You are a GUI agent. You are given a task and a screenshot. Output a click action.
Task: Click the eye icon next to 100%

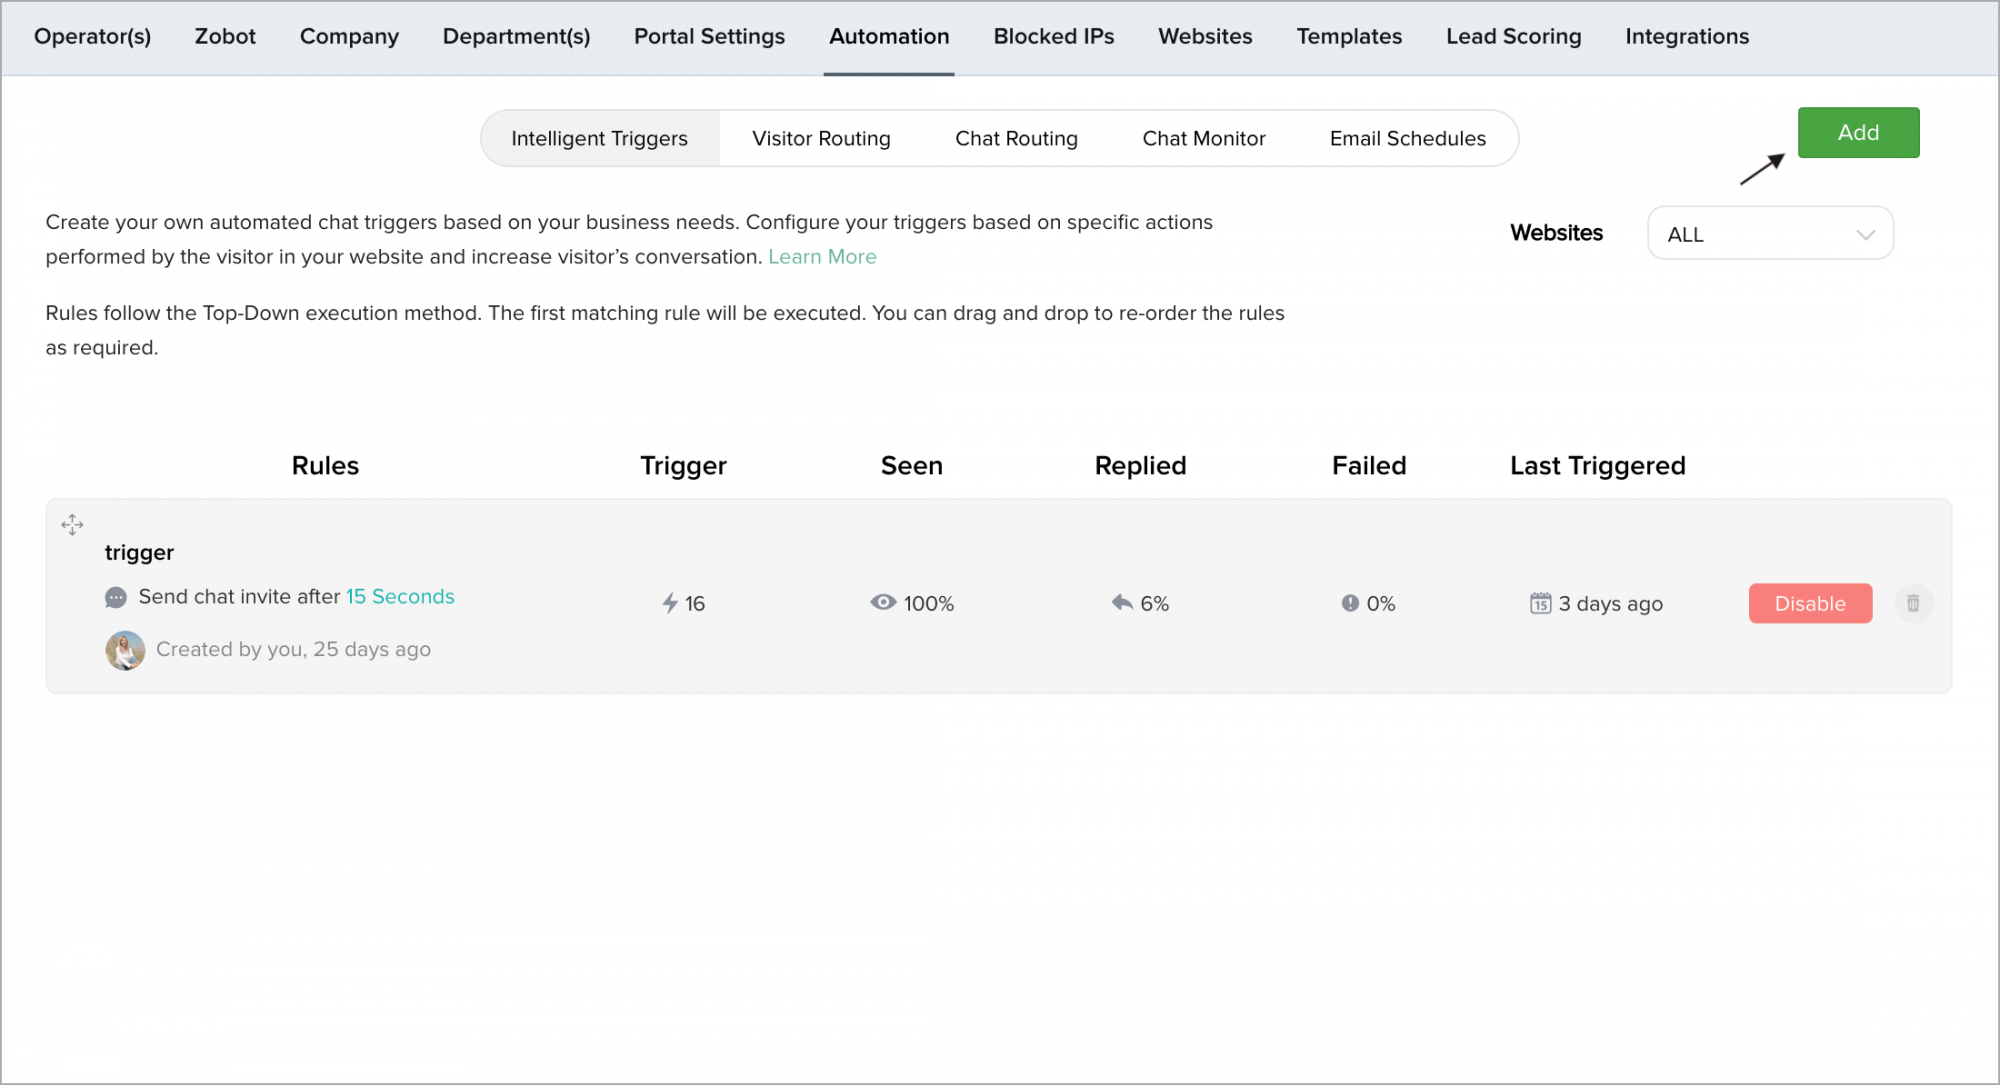click(883, 602)
